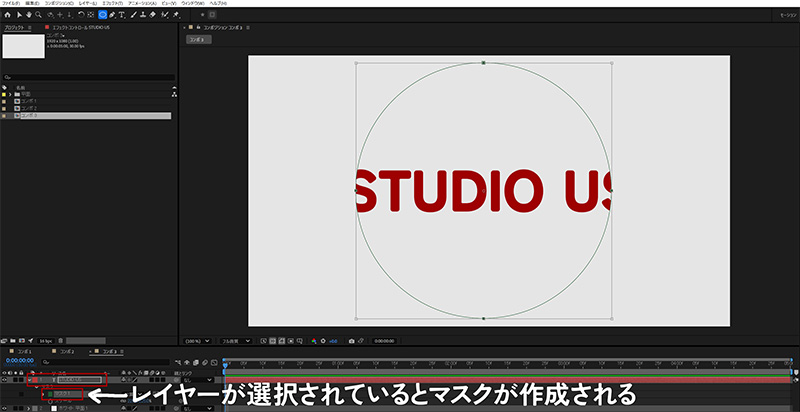Hide layer 2 white solid with eye icon
Screen dimensions: 800x412
[x=5, y=408]
